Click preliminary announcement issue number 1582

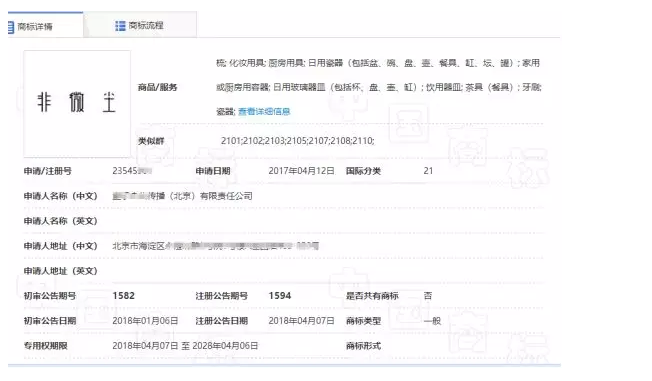pyautogui.click(x=123, y=296)
